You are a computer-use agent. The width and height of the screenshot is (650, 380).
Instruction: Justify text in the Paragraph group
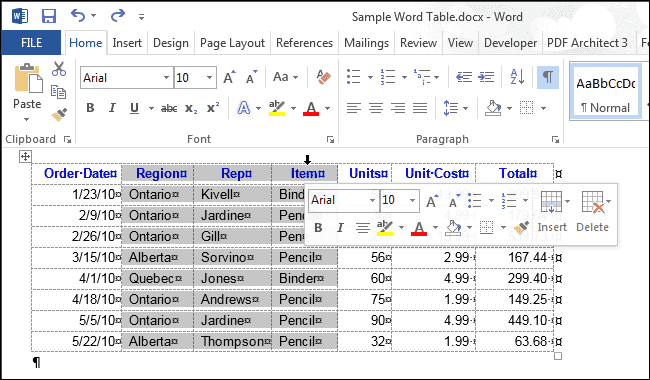tap(420, 108)
